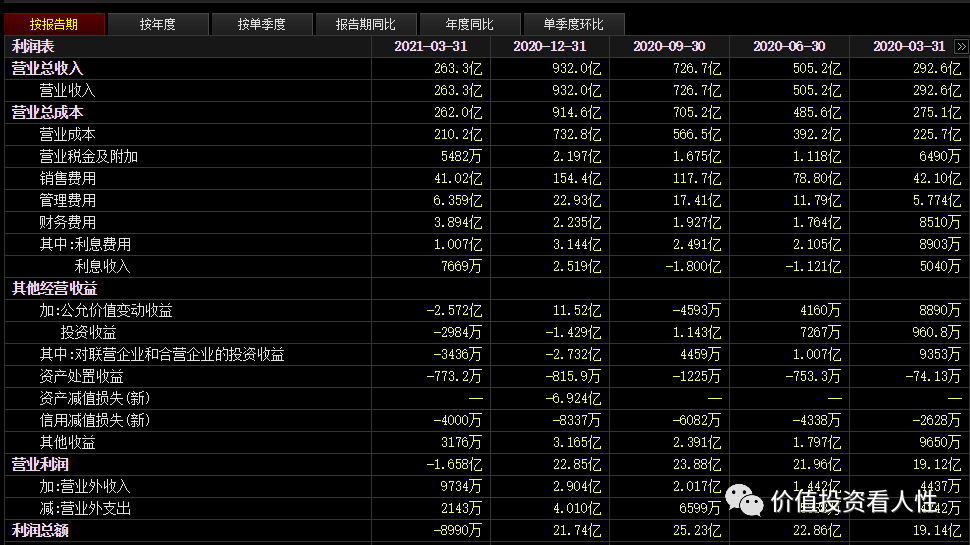This screenshot has width=970, height=545.
Task: Select the 加:营业外收入 row label
Action: 85,487
